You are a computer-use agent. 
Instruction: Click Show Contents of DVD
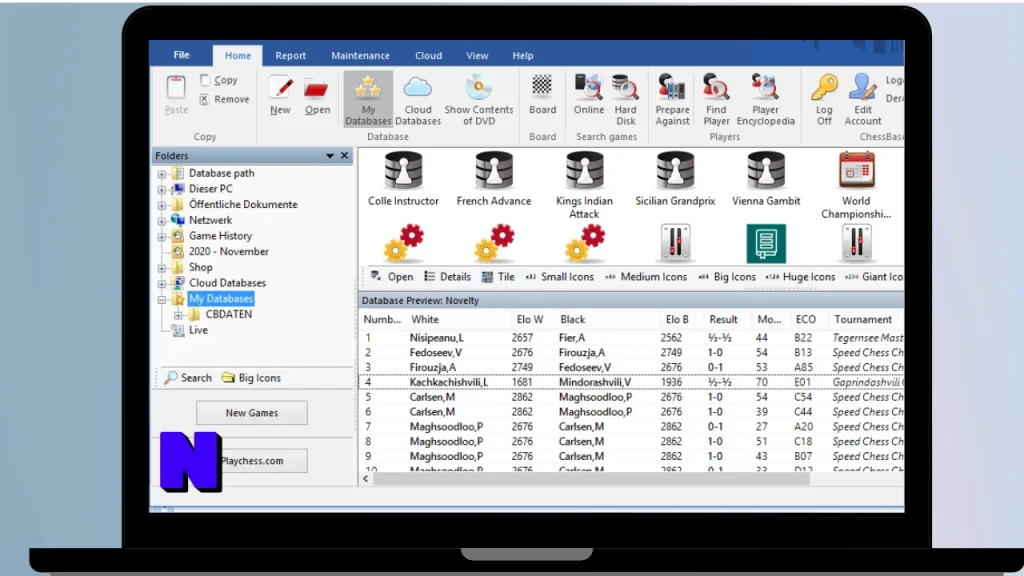[479, 99]
